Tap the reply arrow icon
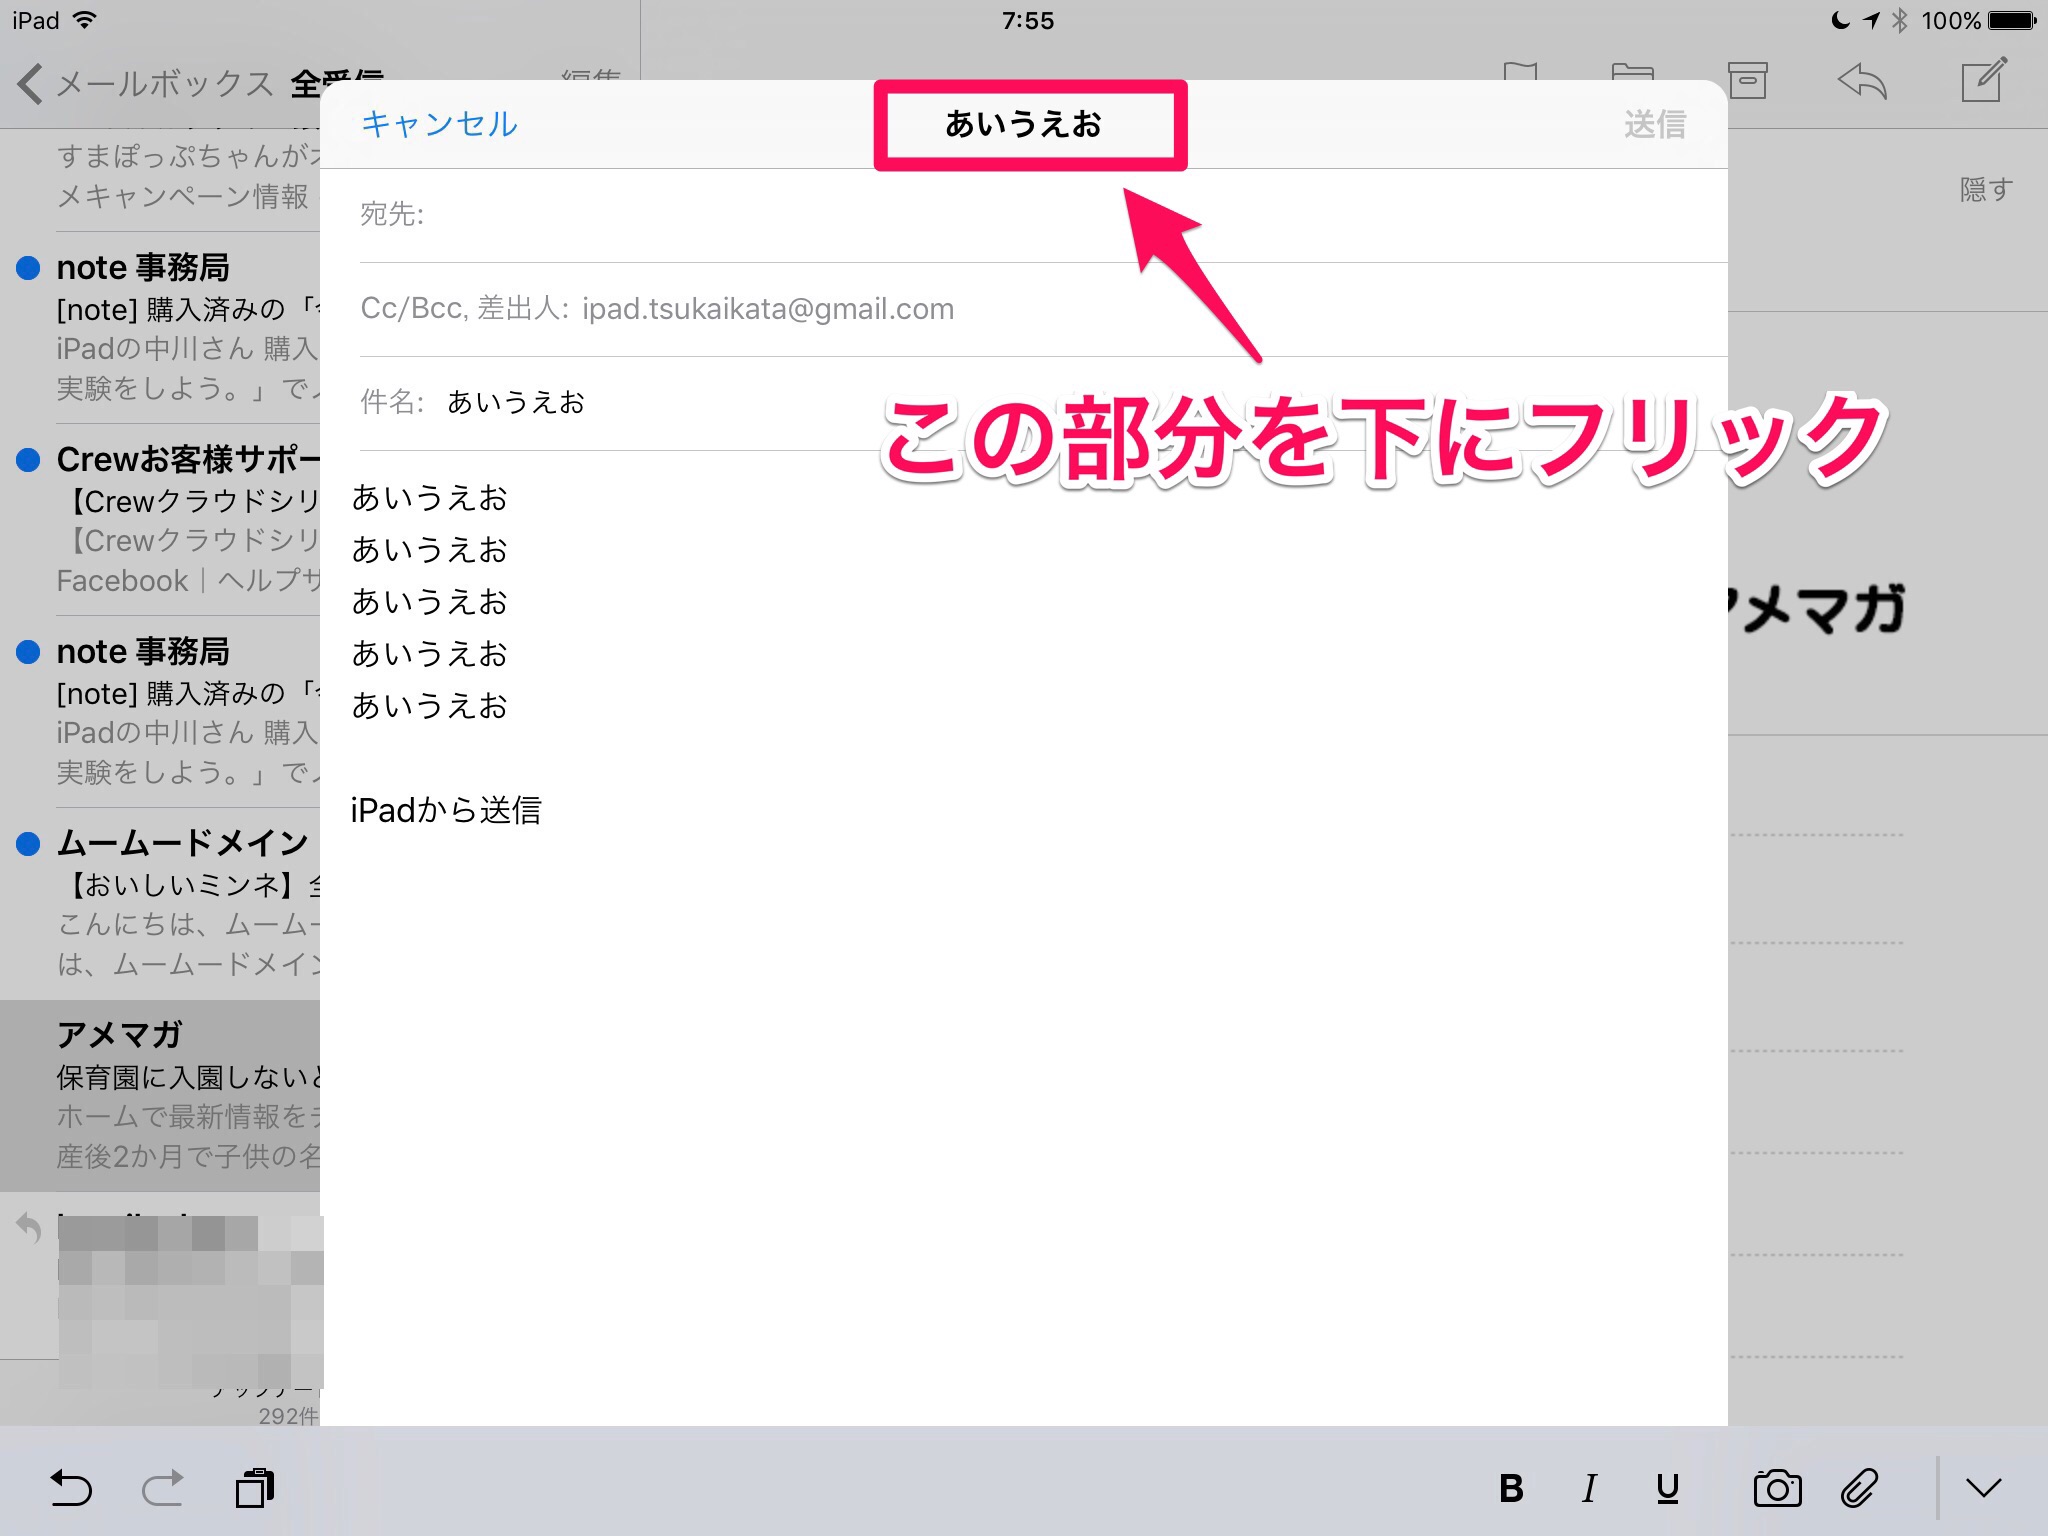The height and width of the screenshot is (1536, 2048). pyautogui.click(x=1862, y=81)
